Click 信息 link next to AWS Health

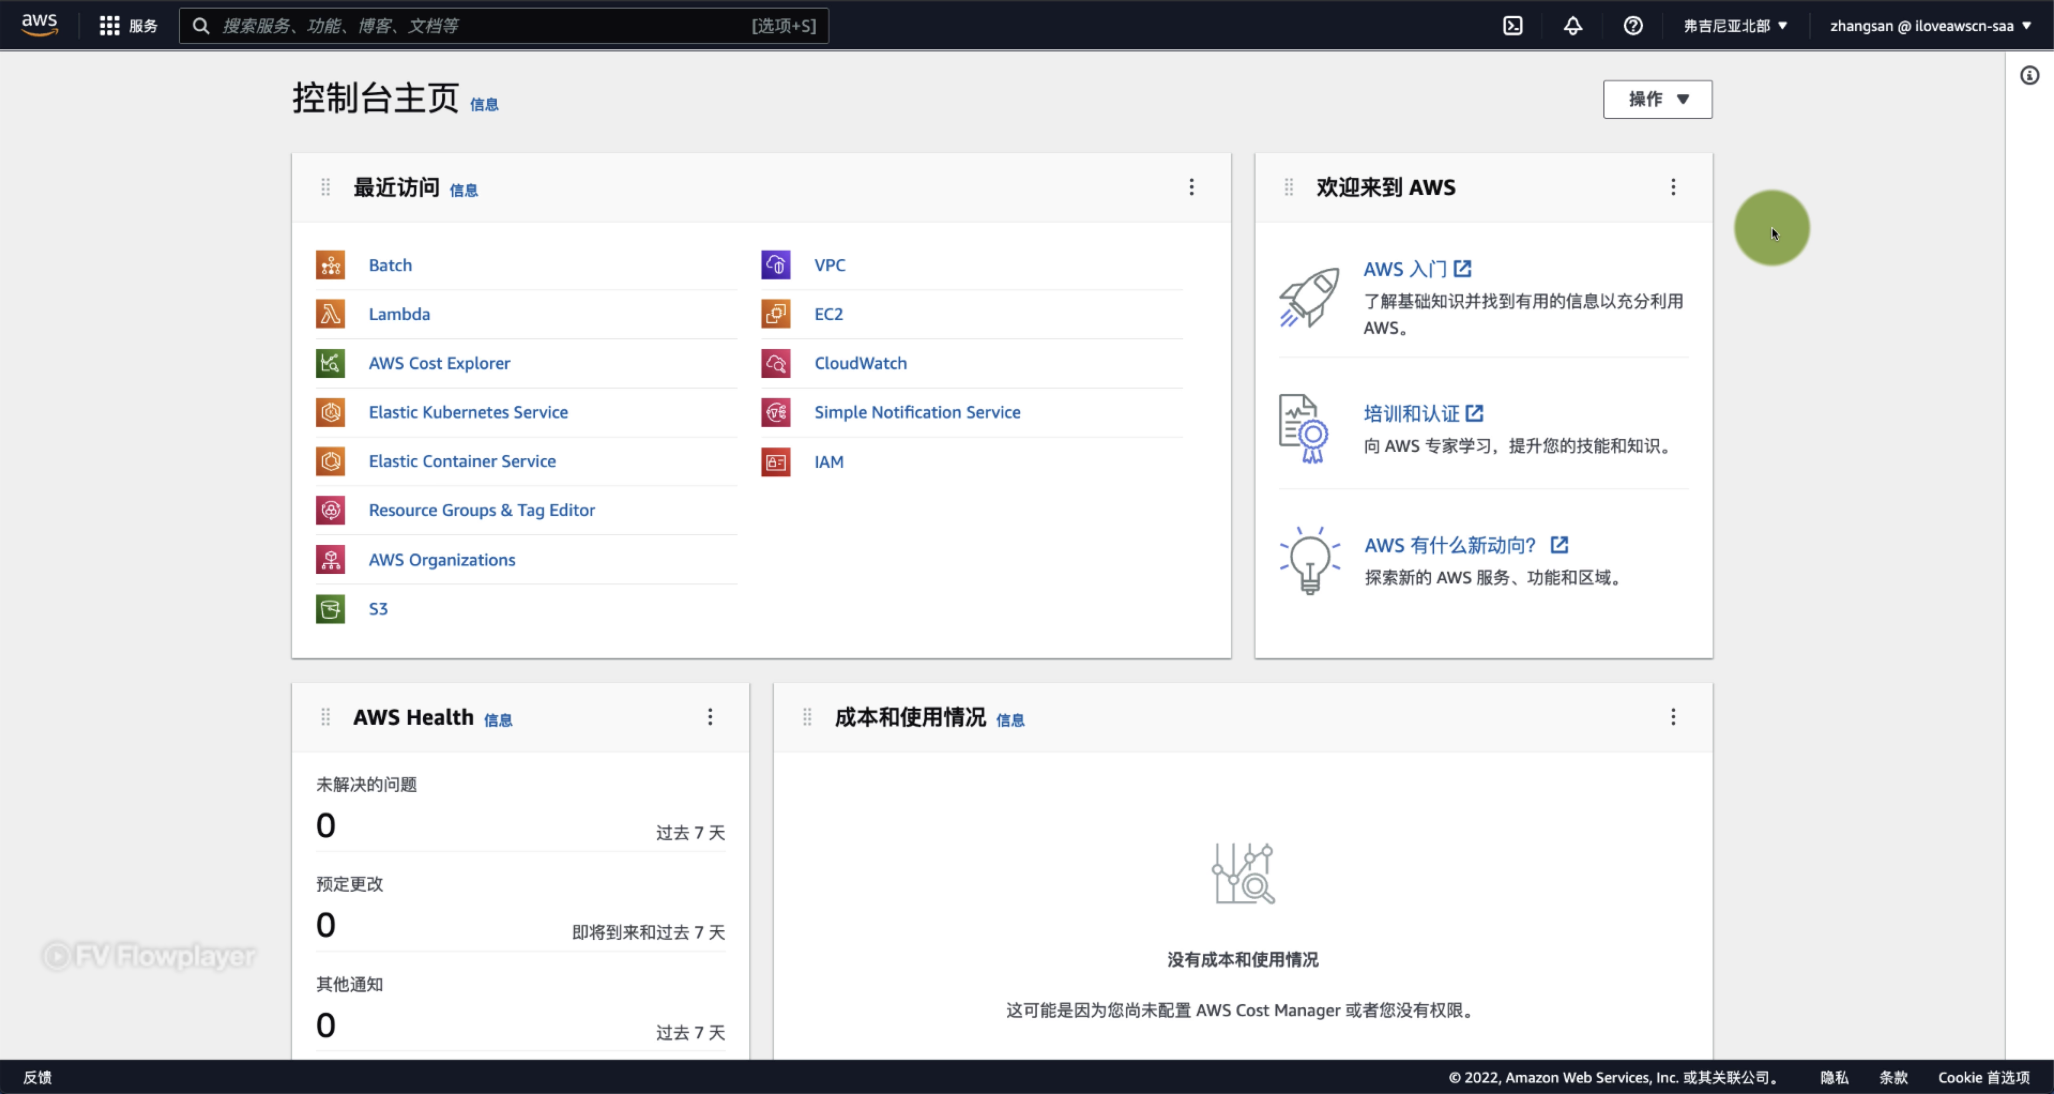tap(498, 721)
